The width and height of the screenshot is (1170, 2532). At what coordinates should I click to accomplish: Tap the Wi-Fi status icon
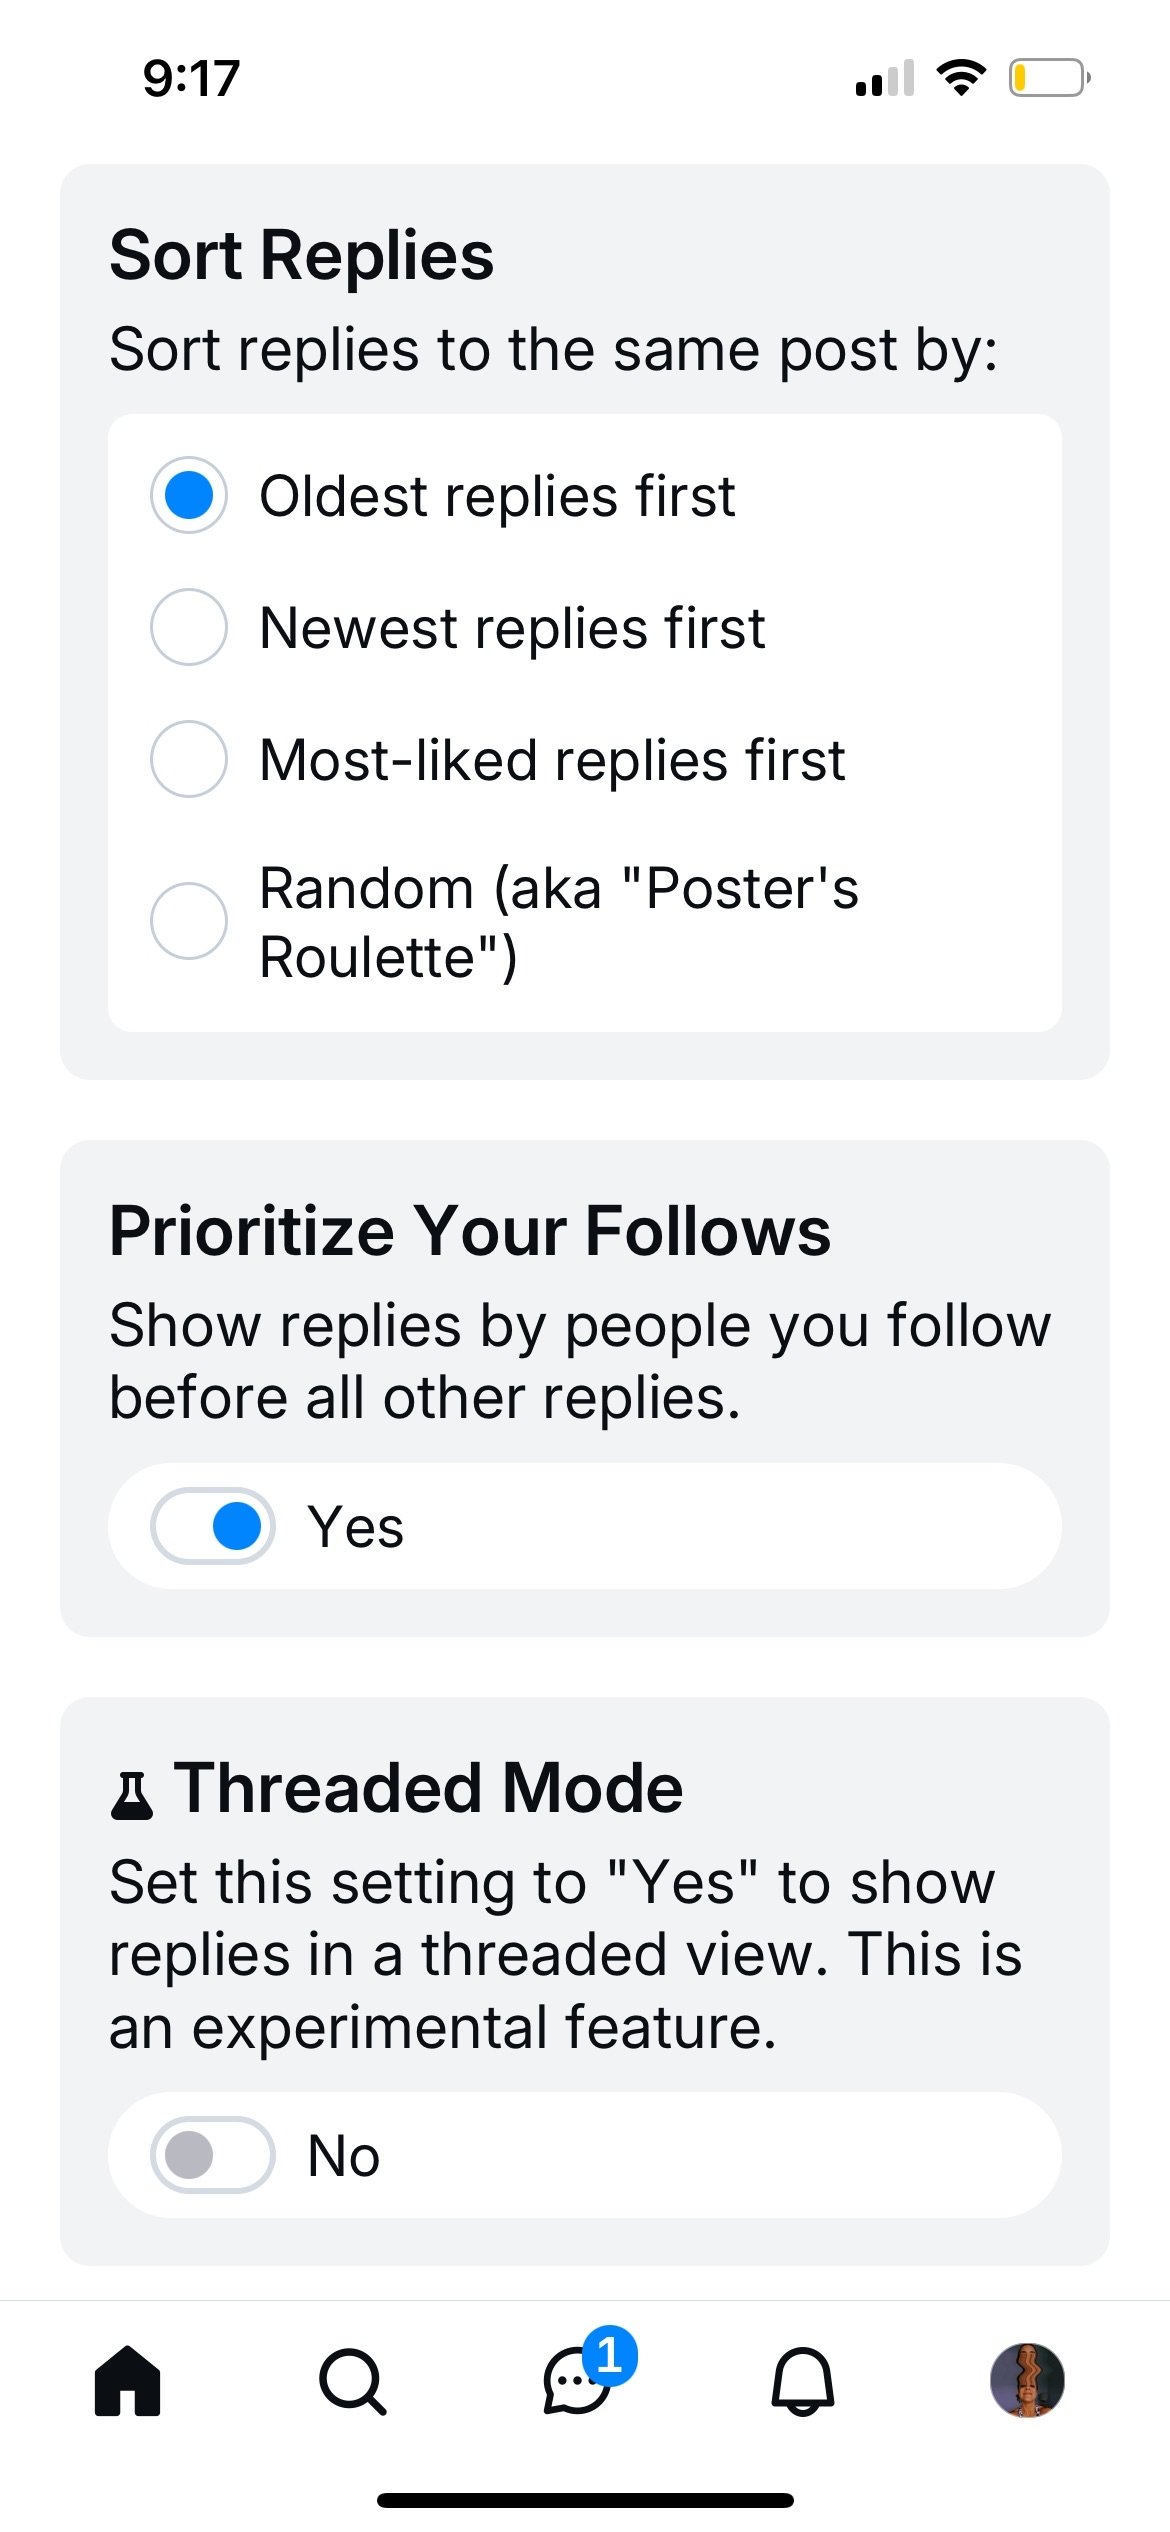(x=961, y=78)
